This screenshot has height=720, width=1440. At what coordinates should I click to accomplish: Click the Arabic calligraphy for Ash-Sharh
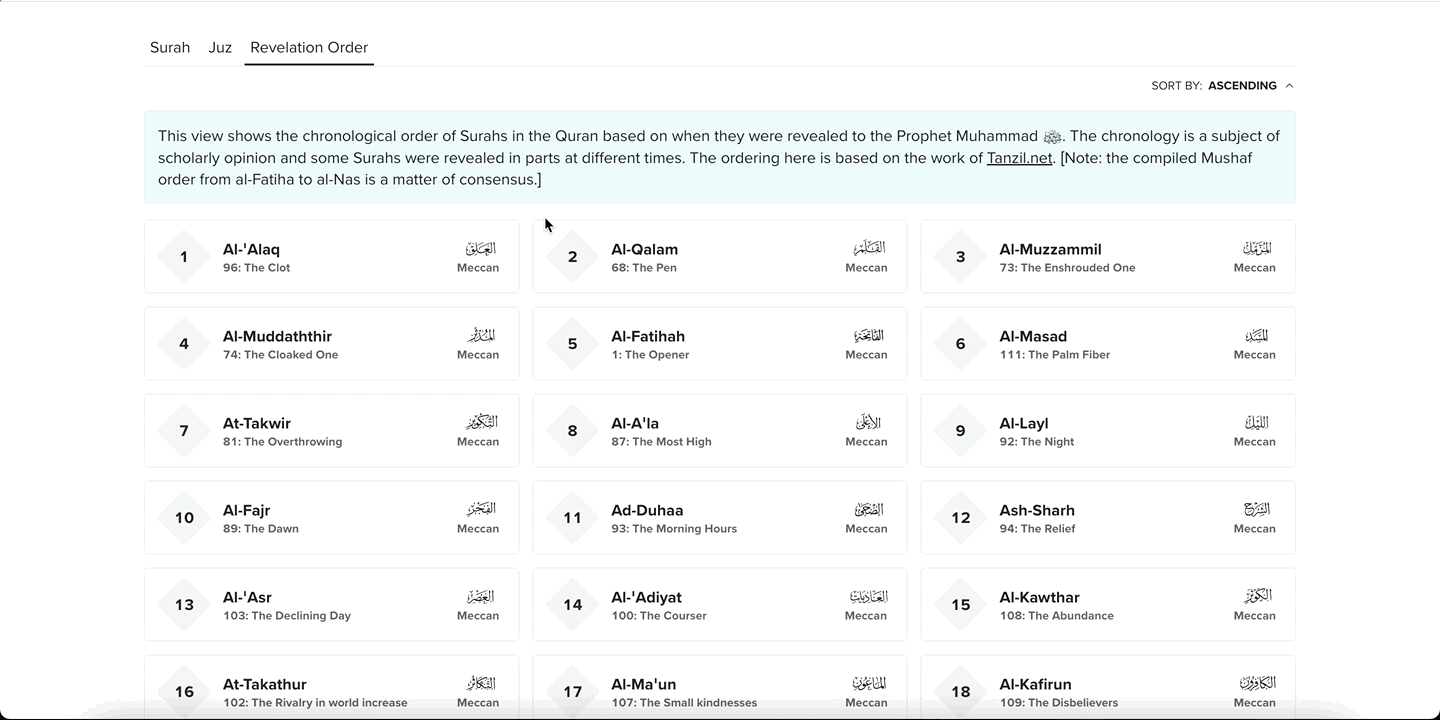click(1256, 511)
